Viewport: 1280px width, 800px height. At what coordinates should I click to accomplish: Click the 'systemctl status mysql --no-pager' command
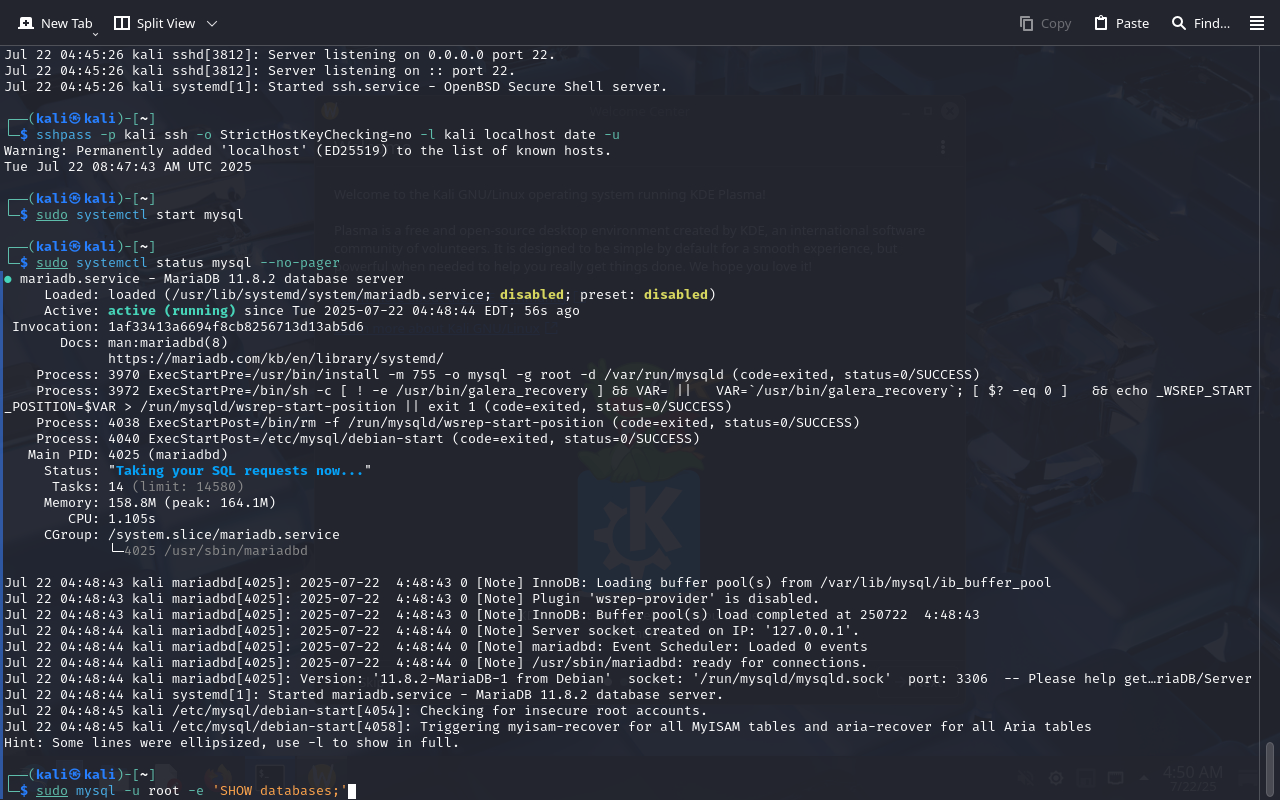point(208,262)
